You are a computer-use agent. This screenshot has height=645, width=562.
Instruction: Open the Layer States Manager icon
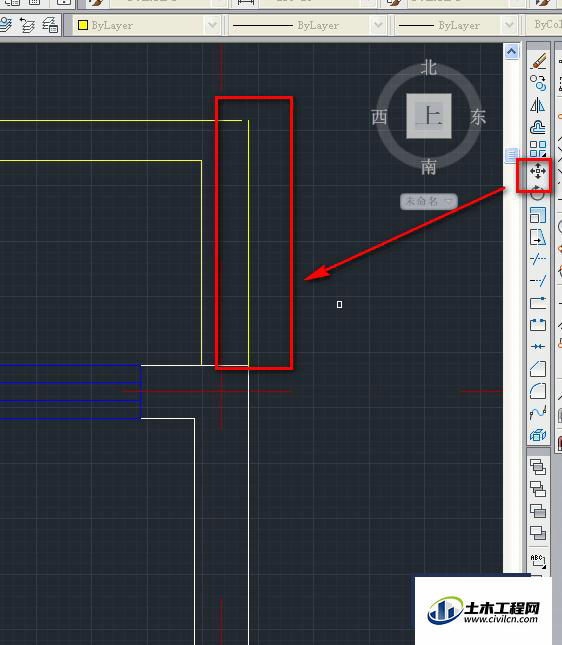tap(50, 25)
